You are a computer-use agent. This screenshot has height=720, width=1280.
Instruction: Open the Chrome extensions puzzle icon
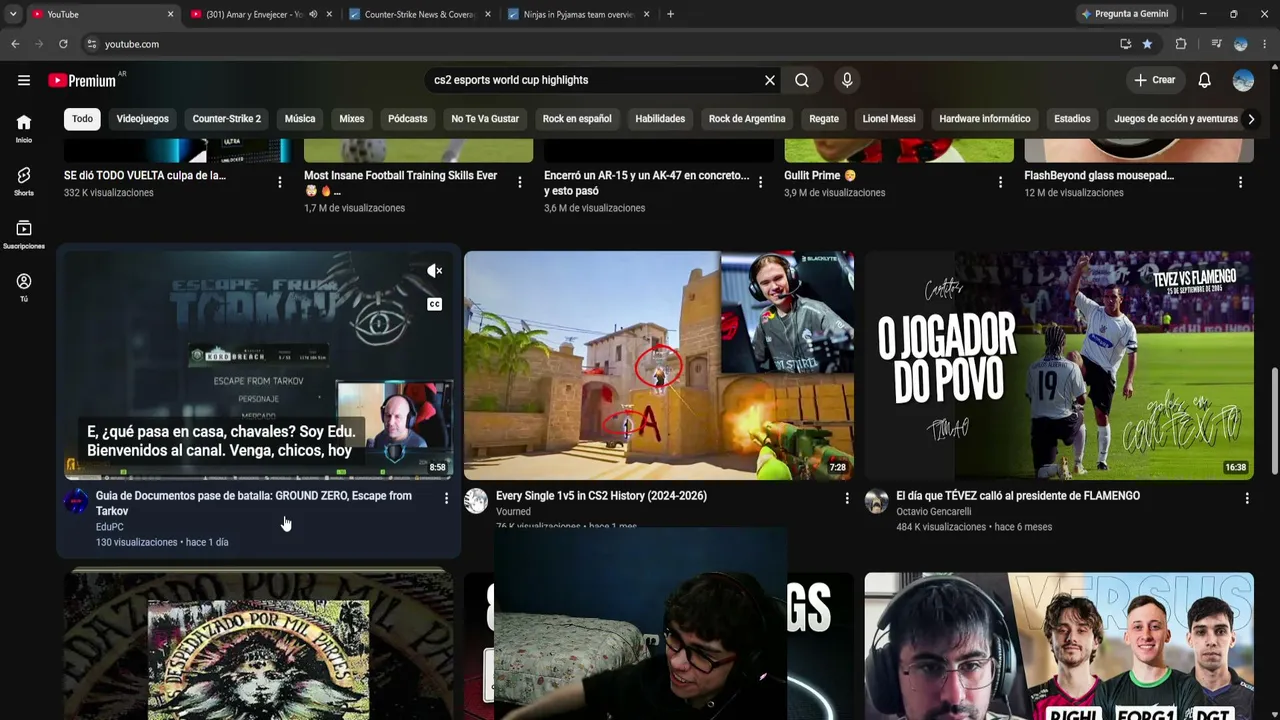1181,44
